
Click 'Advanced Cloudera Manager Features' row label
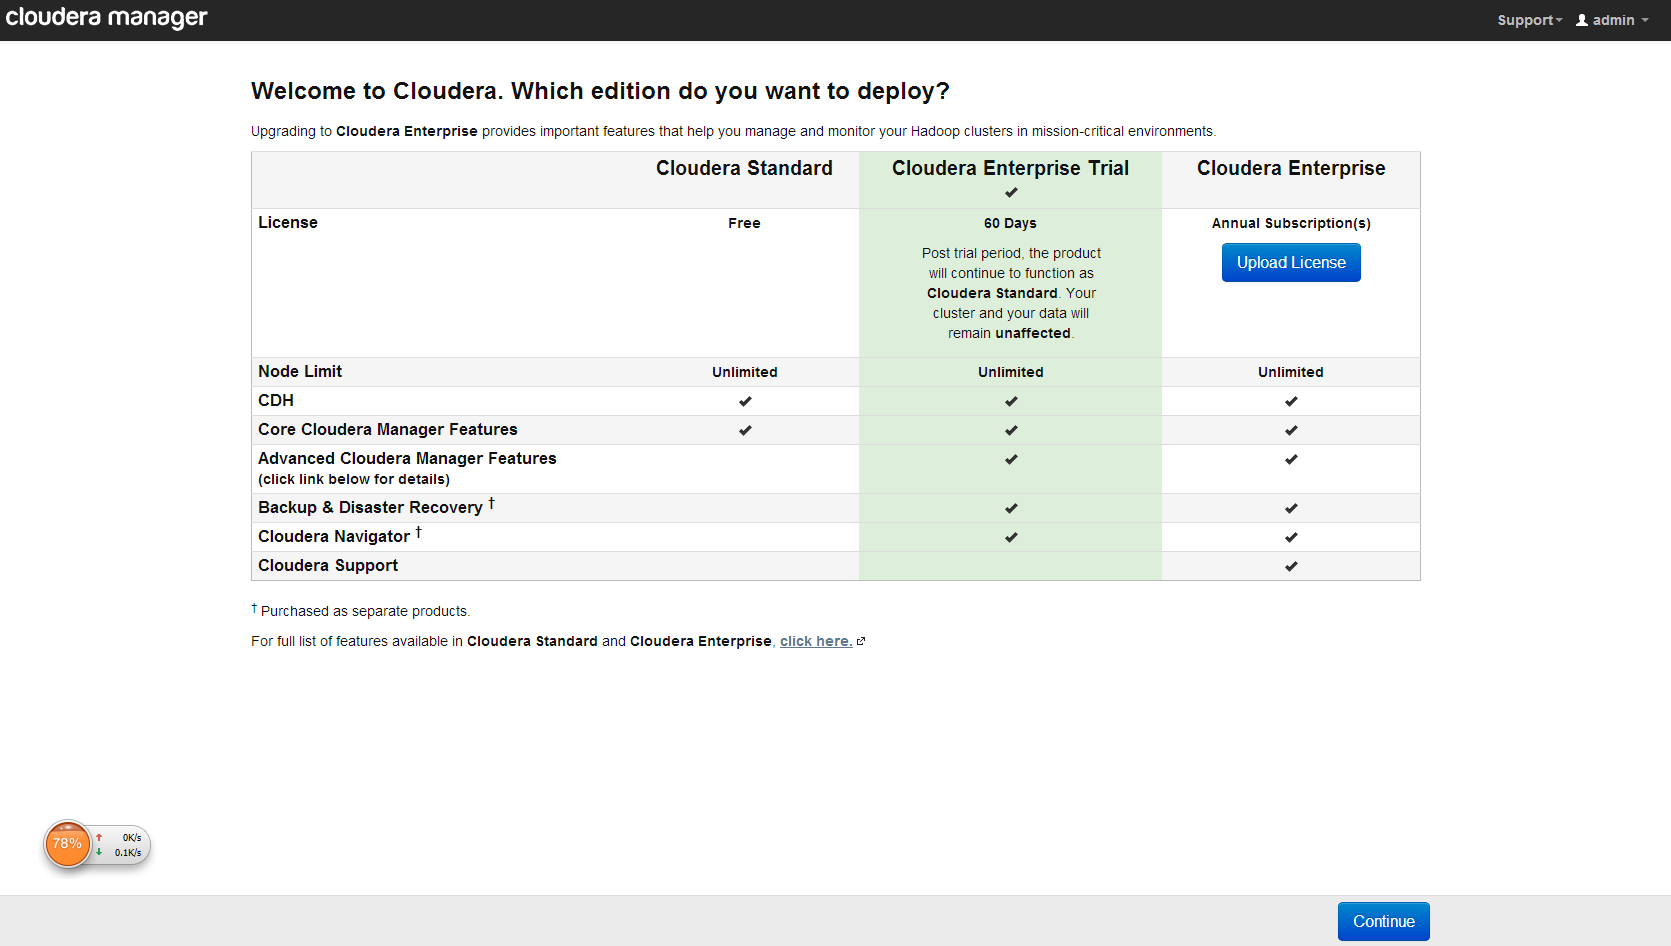(407, 458)
